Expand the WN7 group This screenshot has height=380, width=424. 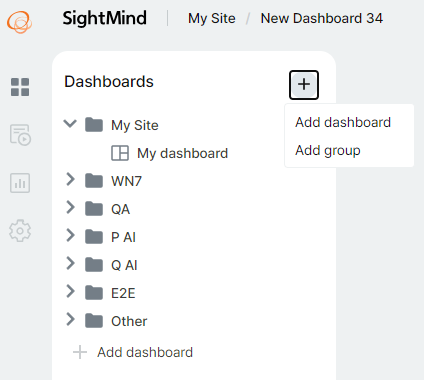[x=70, y=179]
